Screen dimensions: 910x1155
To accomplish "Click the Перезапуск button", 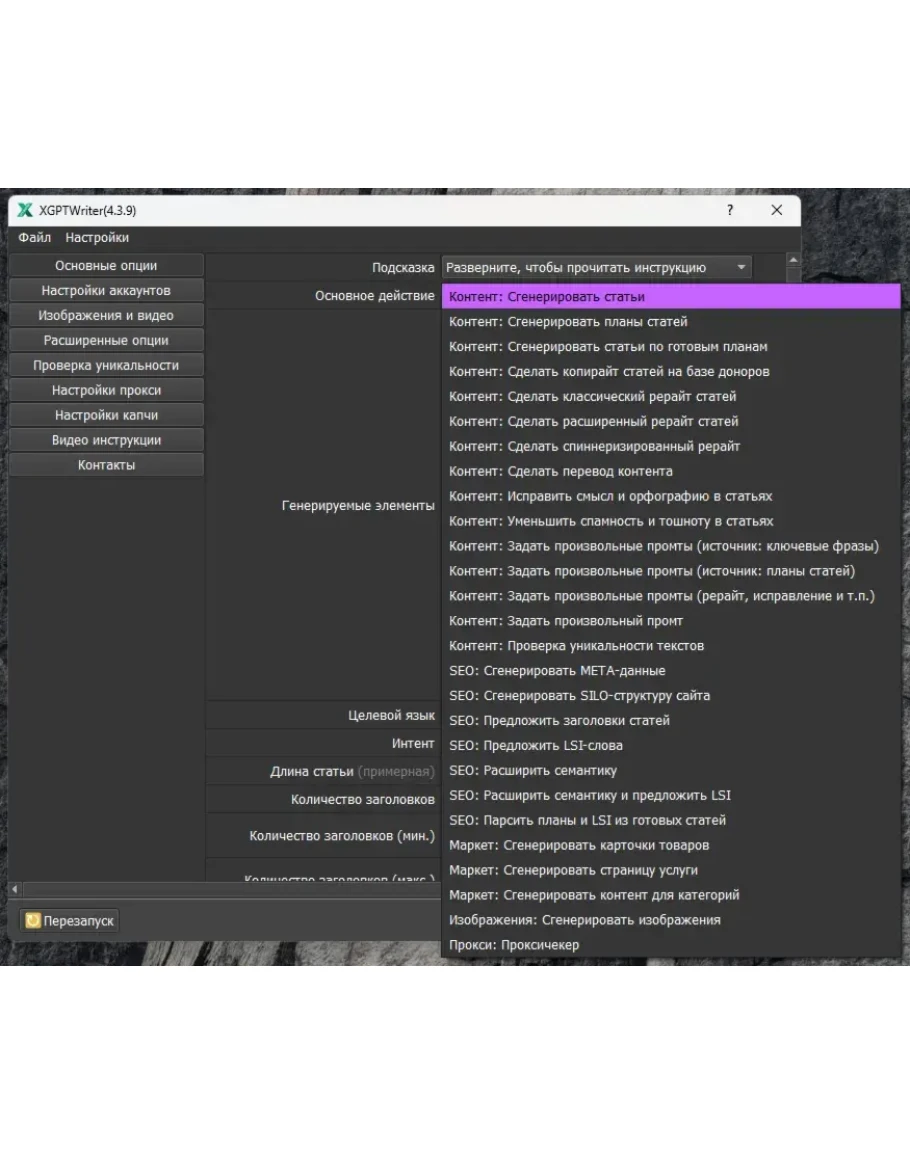I will click(x=70, y=921).
